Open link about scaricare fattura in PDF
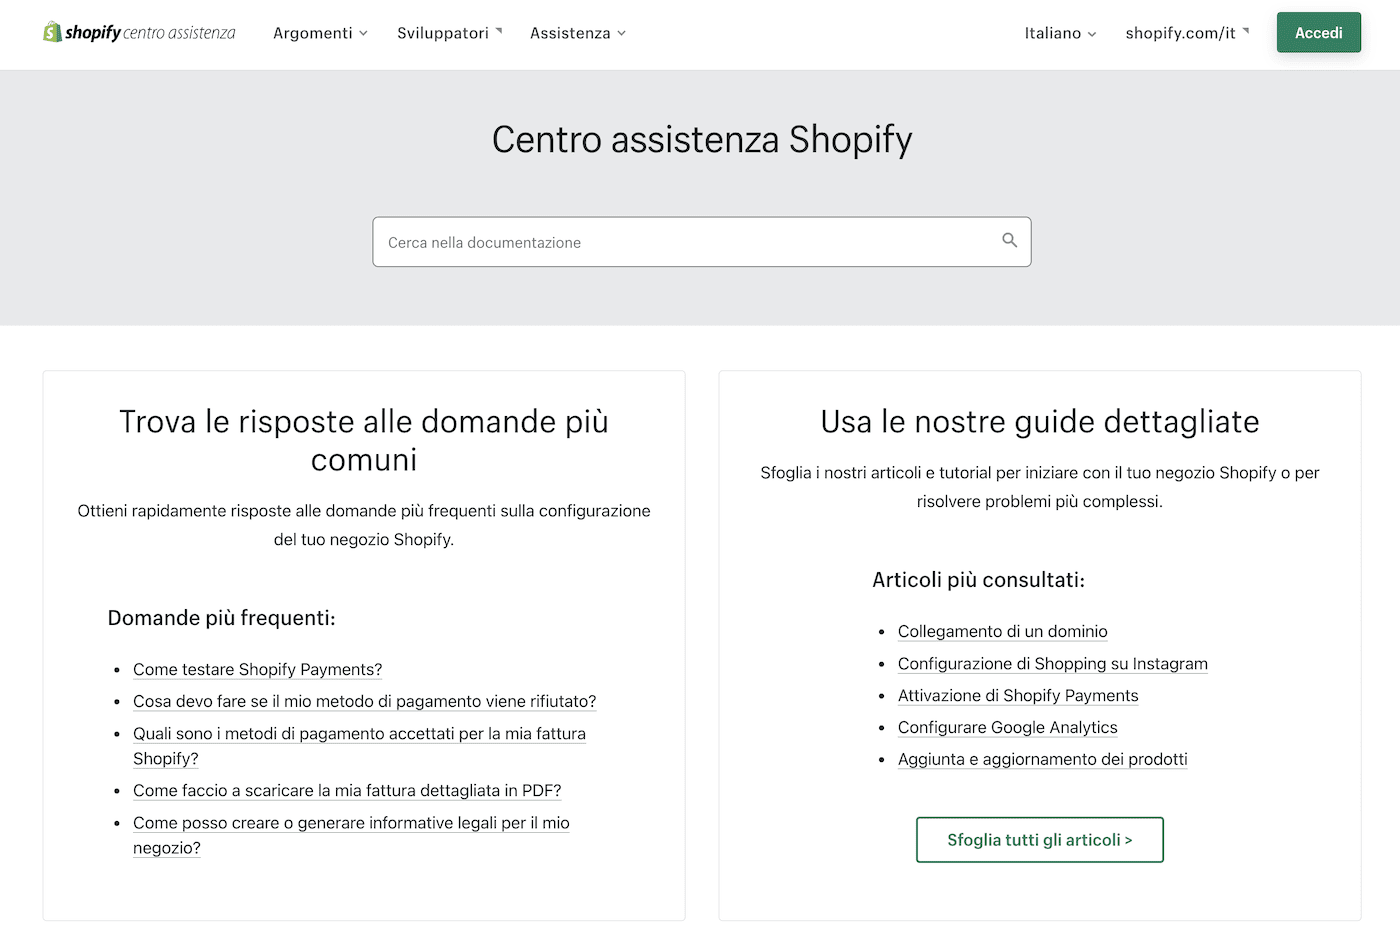Screen dimensions: 1400x934 [347, 790]
